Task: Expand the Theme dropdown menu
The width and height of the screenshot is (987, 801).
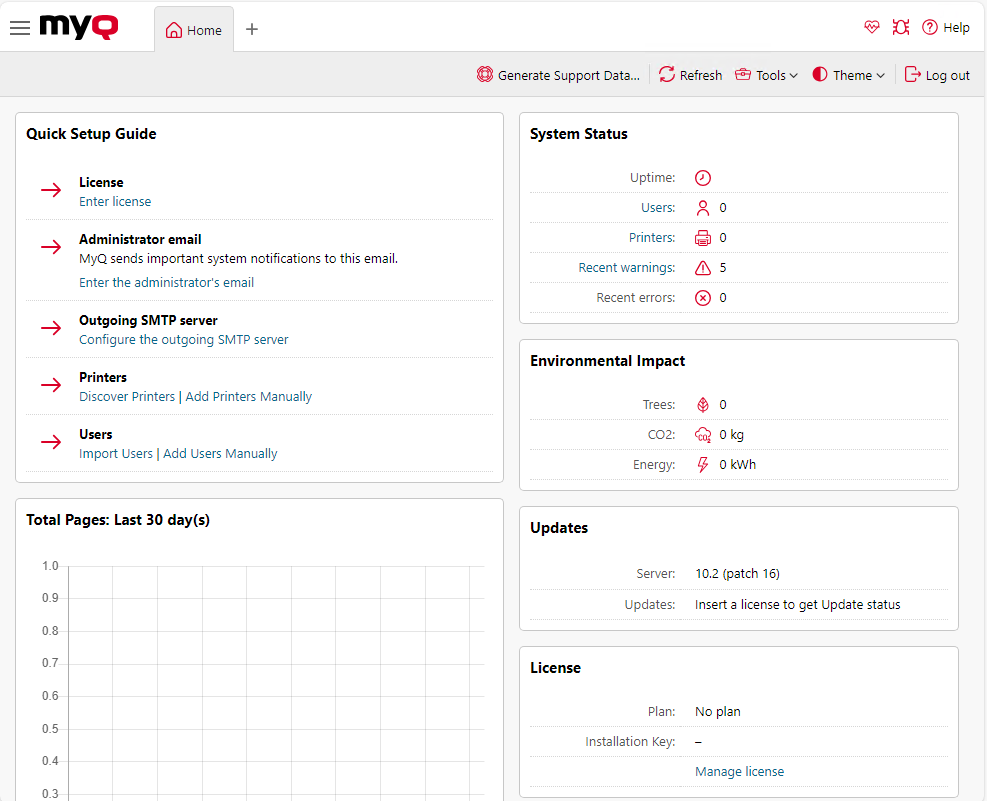Action: point(848,75)
